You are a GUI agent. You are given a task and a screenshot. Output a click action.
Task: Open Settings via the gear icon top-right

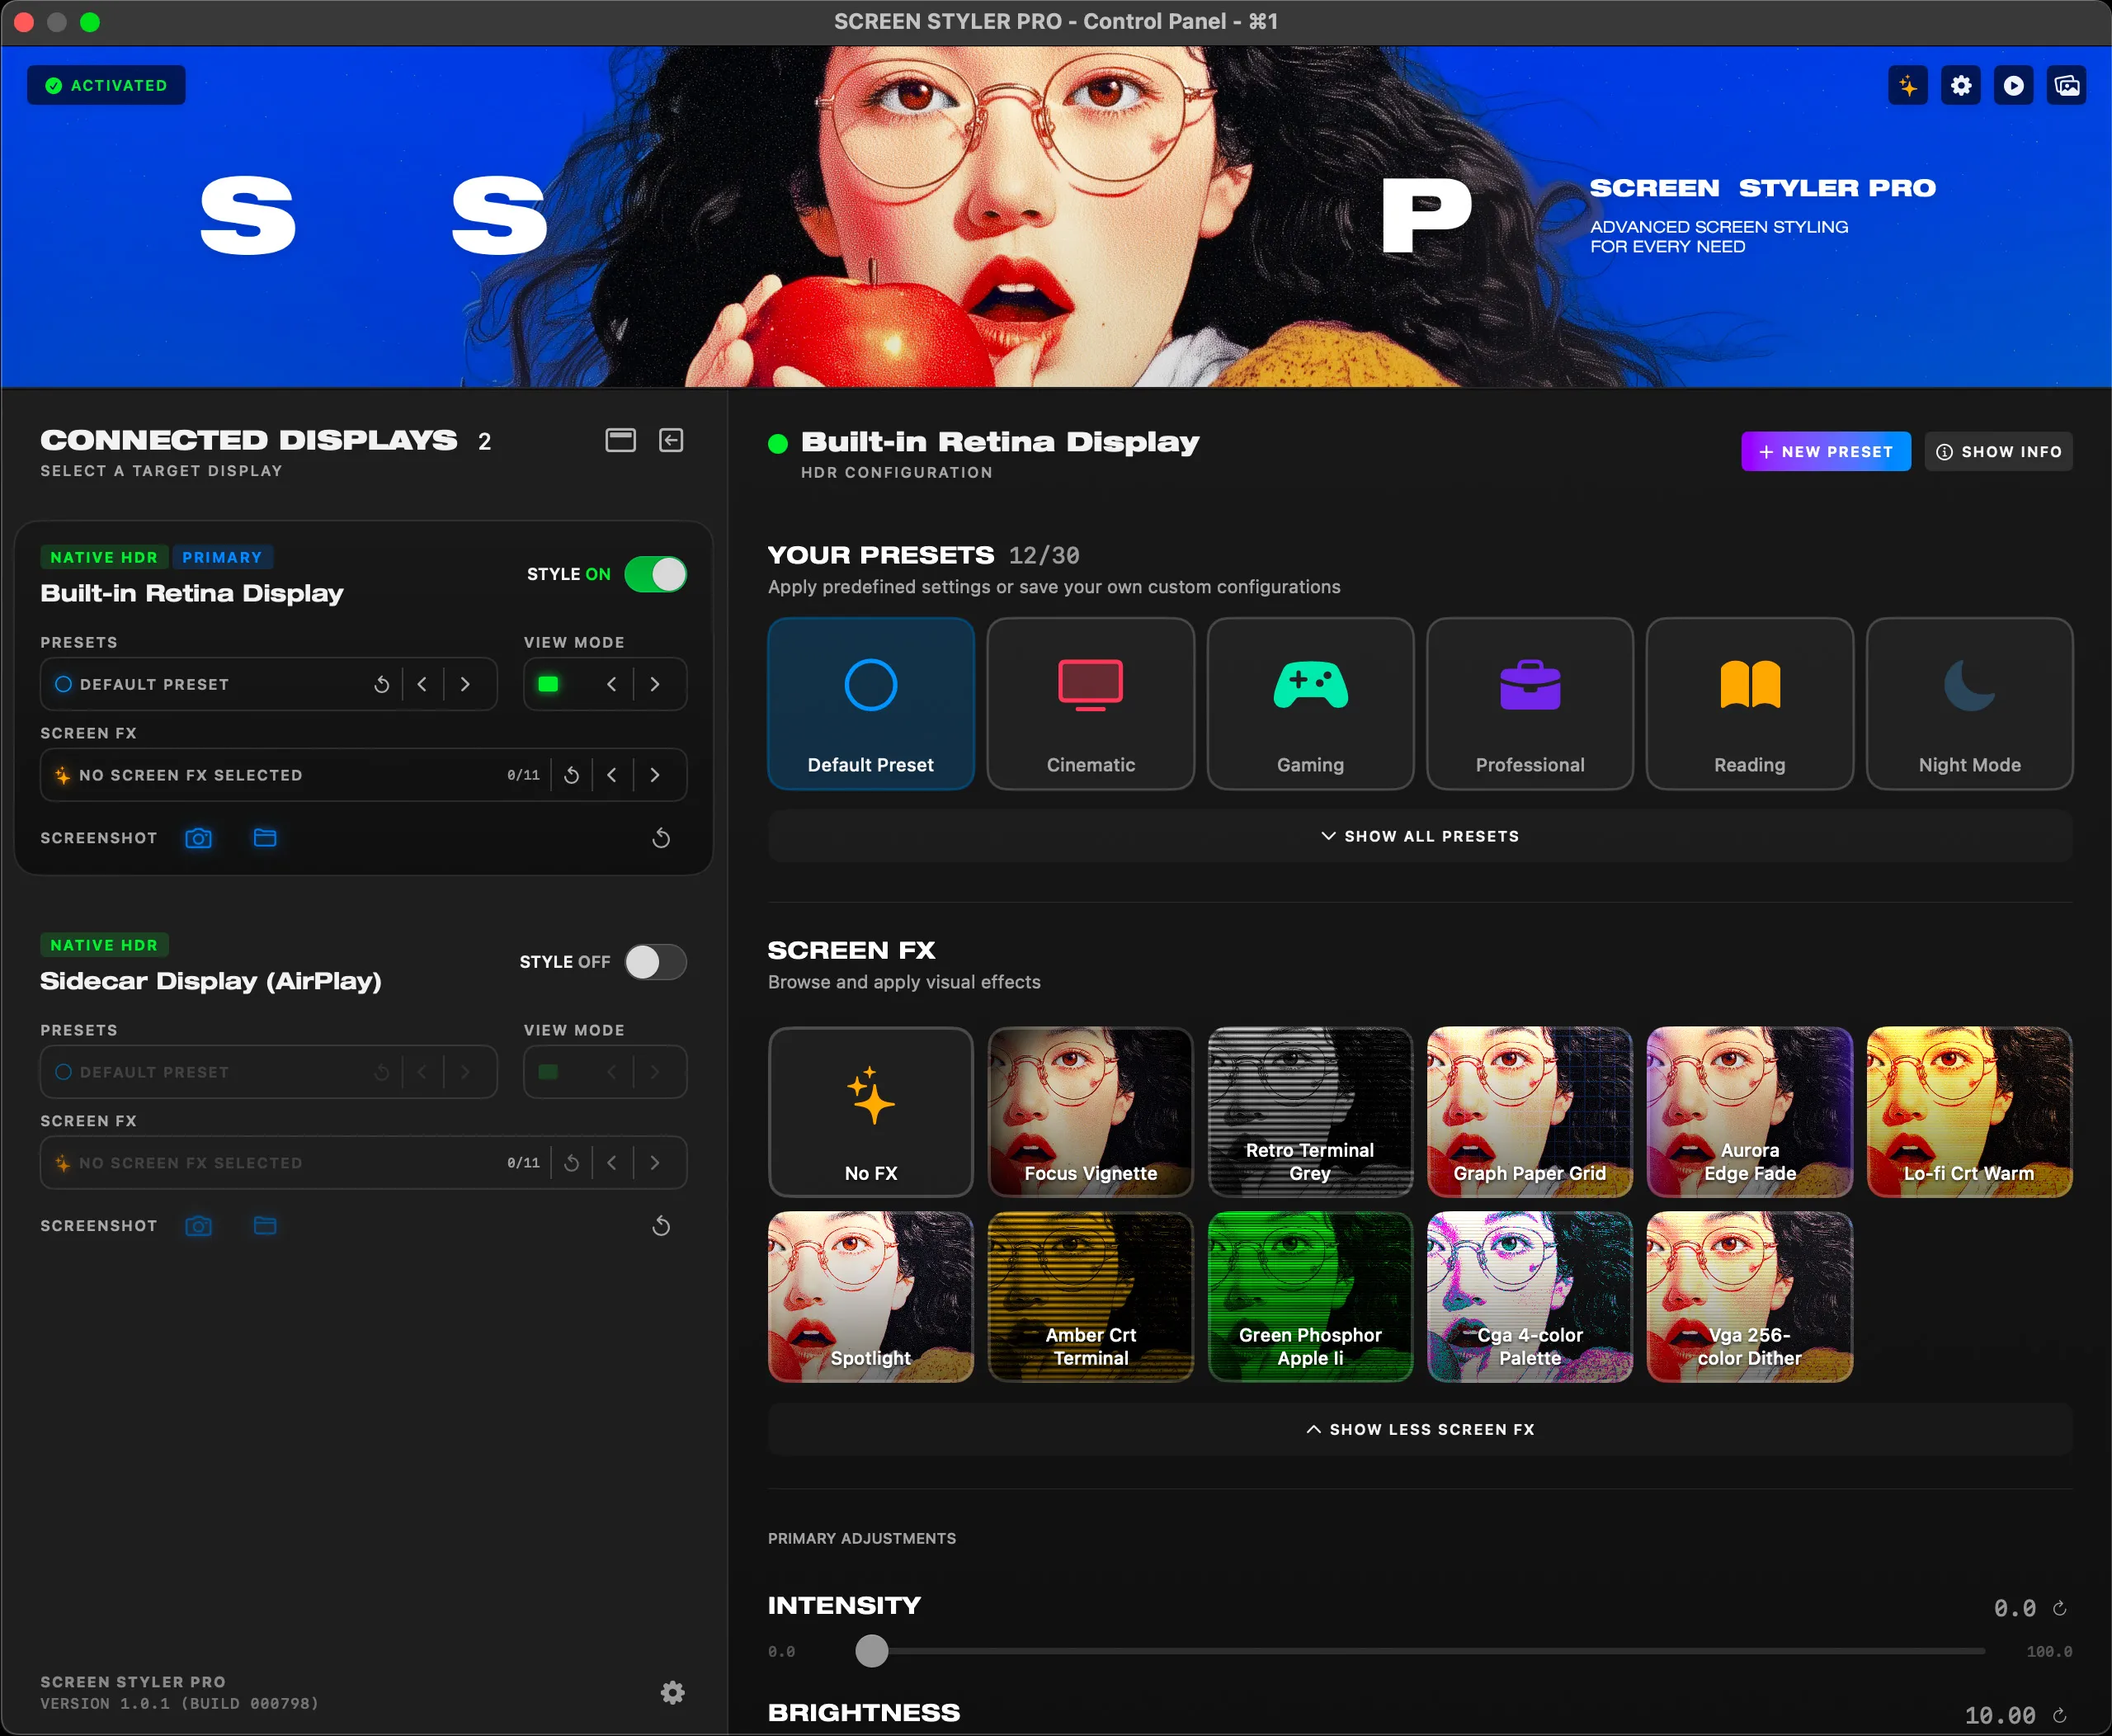[x=1961, y=85]
